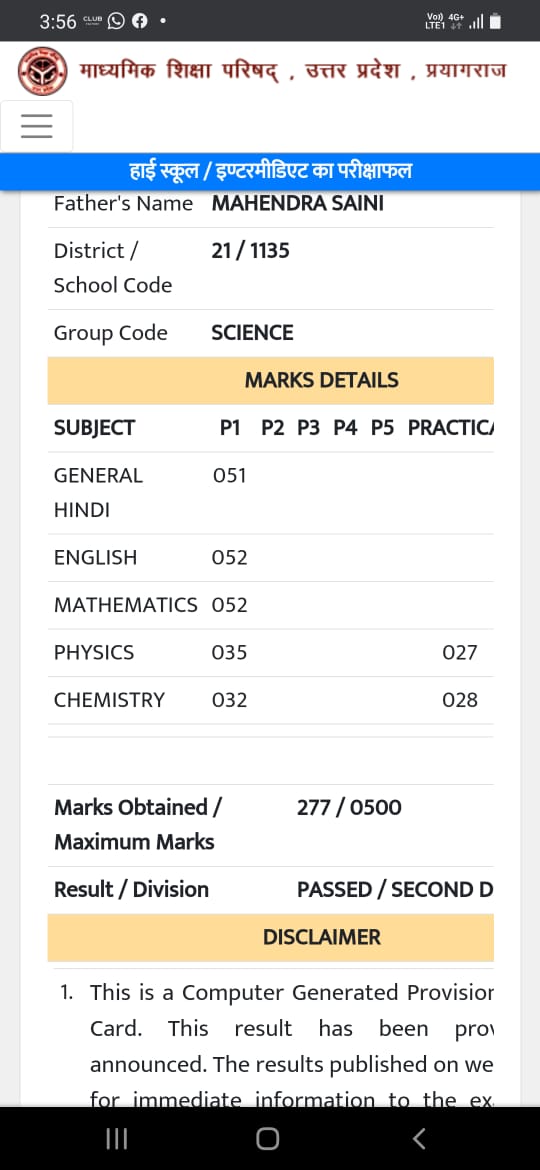Viewport: 540px width, 1170px height.
Task: Tap the SUBJECT column header
Action: click(x=94, y=428)
